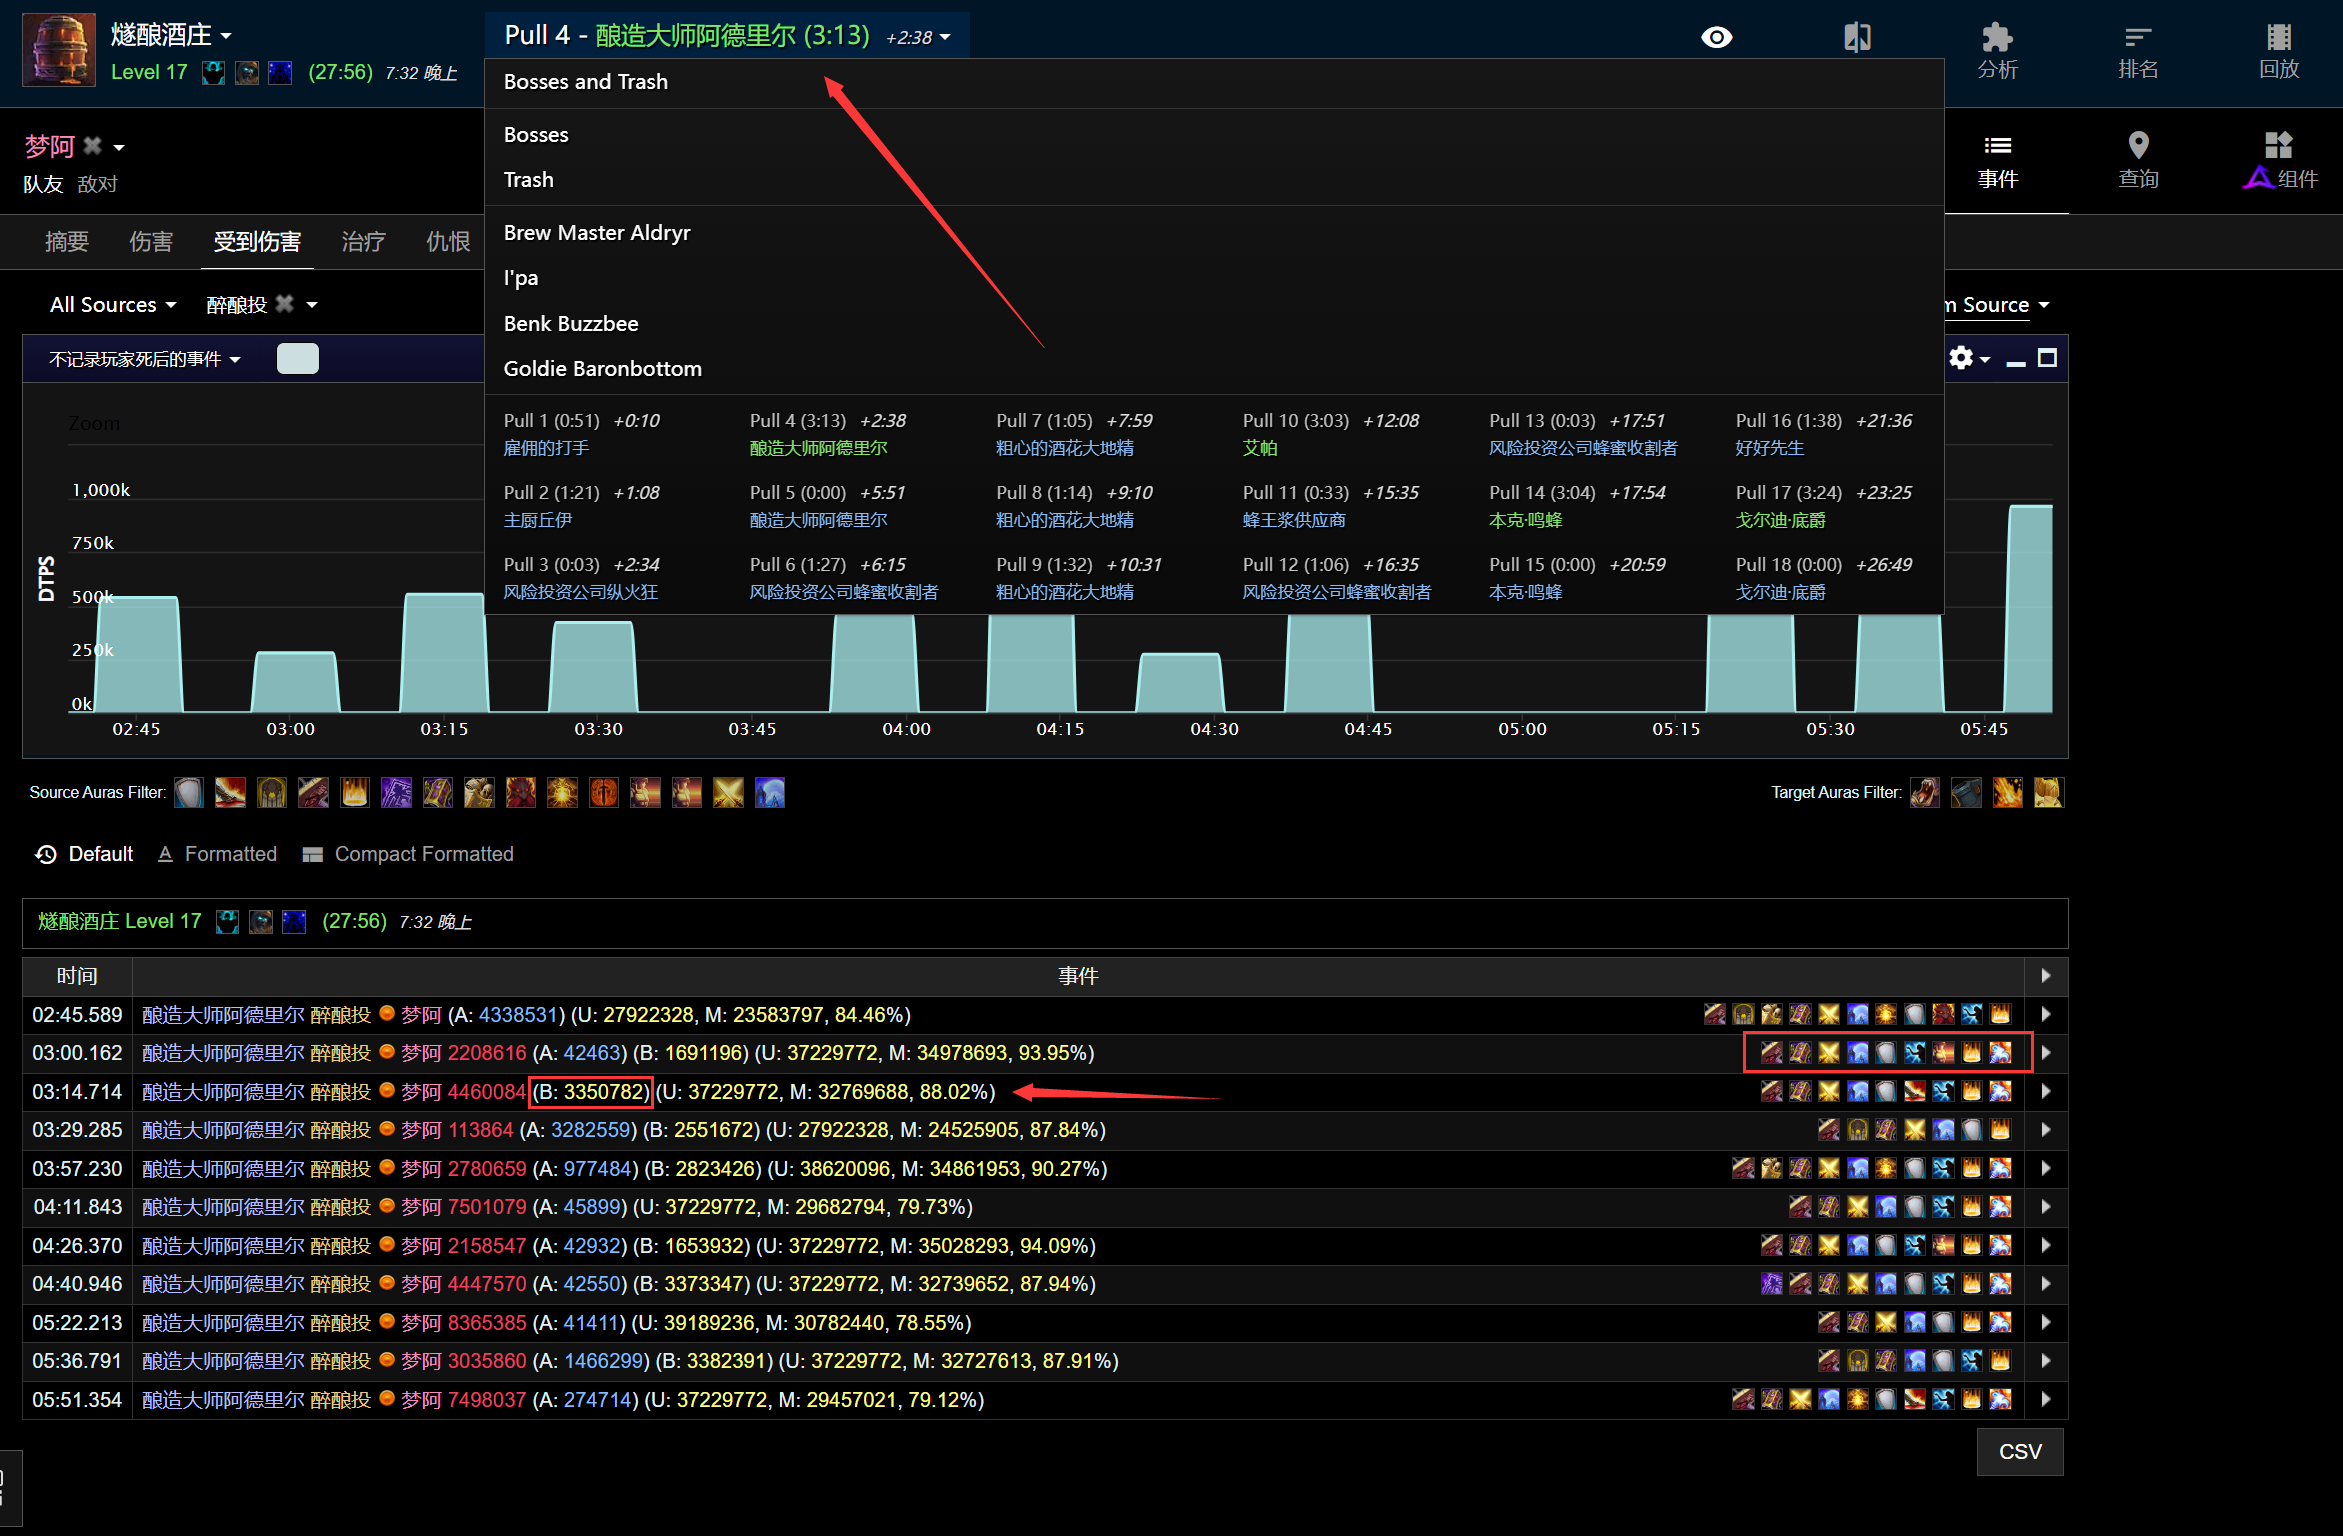Select Pull 10 艾帕 fight link
Viewport: 2343px width, 1536px height.
pos(1260,448)
